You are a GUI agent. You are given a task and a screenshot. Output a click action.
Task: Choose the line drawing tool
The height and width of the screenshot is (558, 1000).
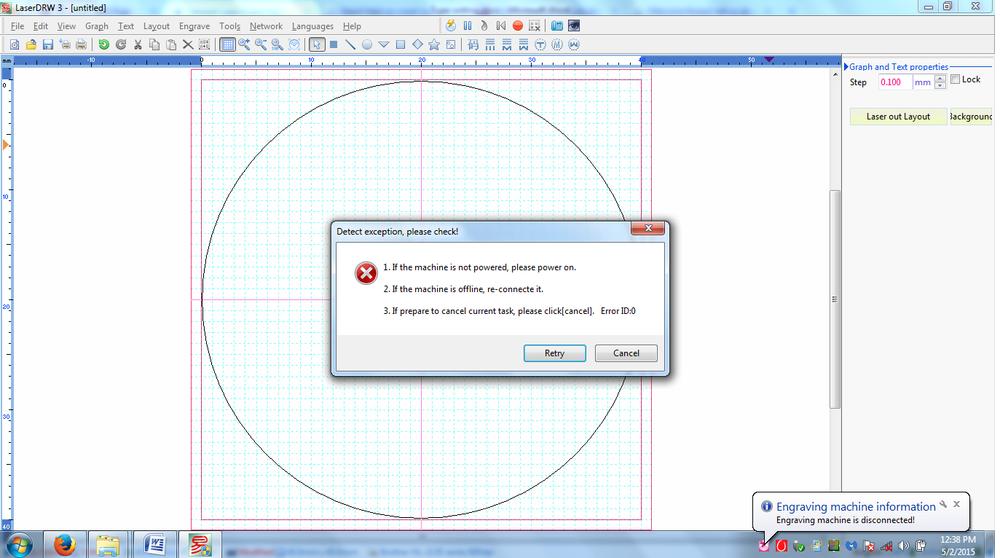point(350,44)
